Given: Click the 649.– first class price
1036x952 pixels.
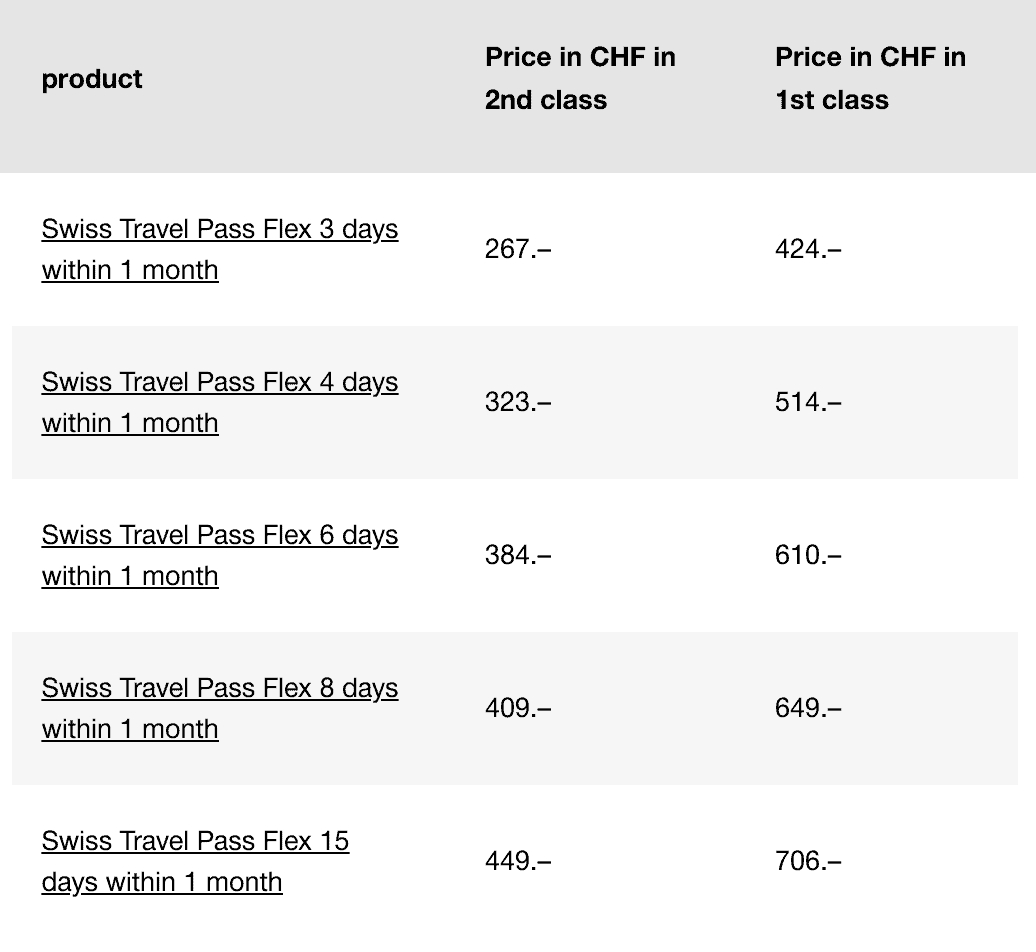Looking at the screenshot, I should (808, 708).
